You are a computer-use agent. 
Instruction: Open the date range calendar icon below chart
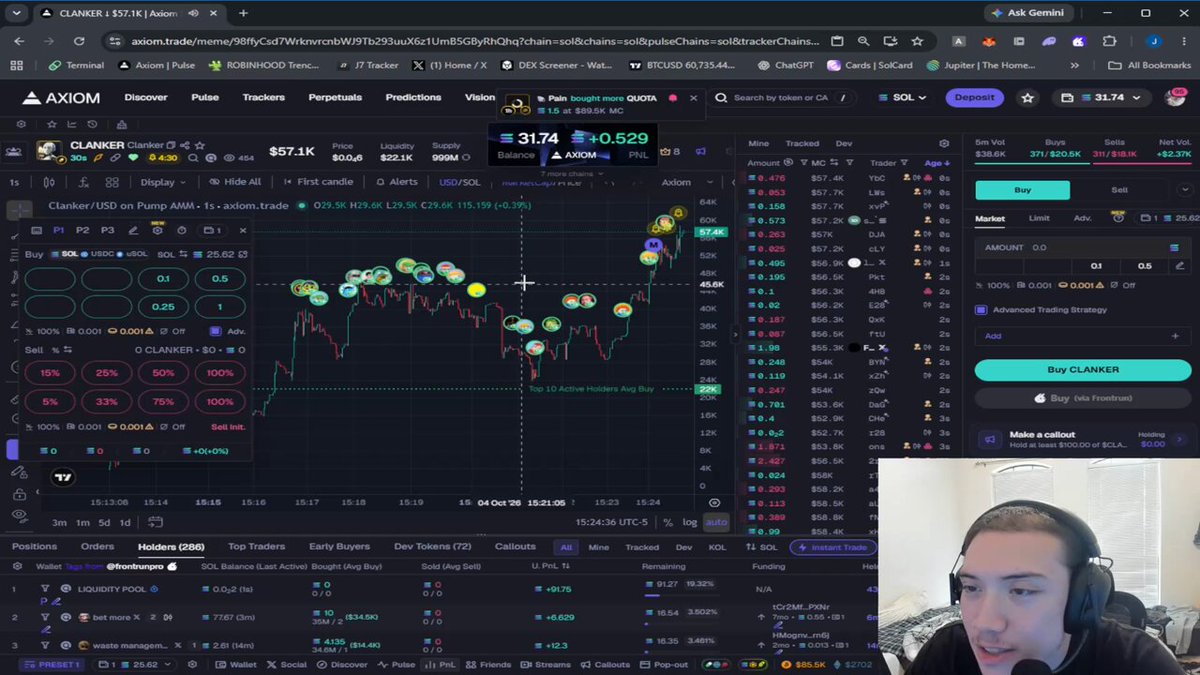[155, 522]
